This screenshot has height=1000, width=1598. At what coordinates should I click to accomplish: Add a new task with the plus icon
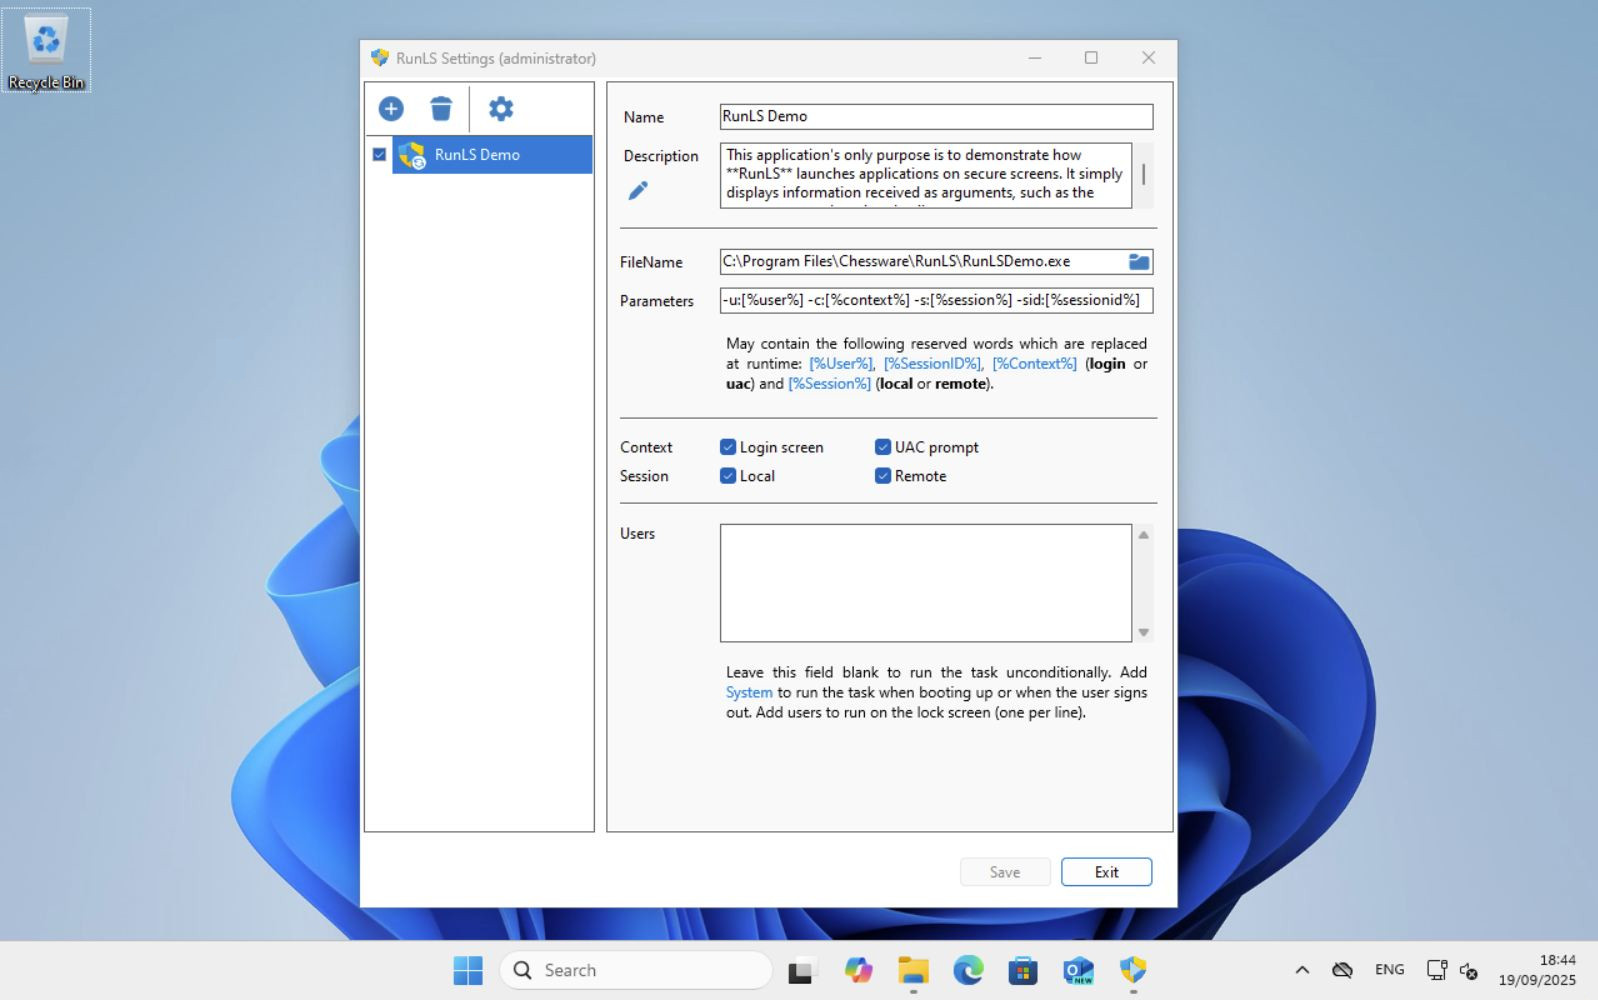[x=391, y=109]
